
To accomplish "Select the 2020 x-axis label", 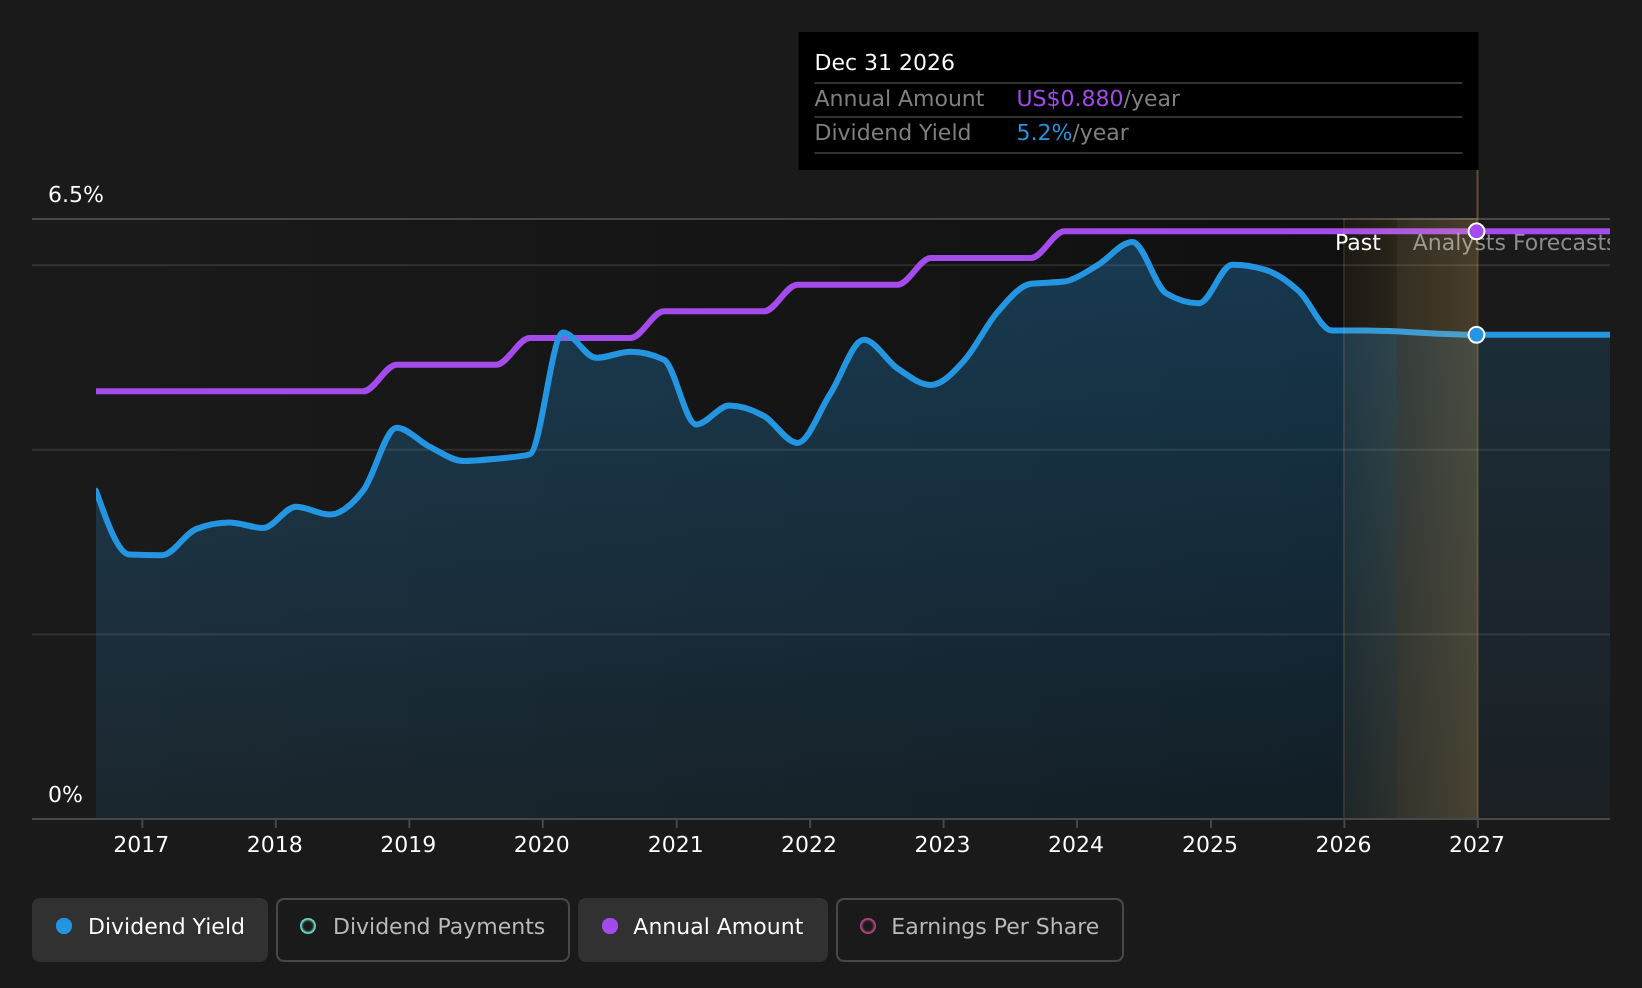I will tap(542, 845).
